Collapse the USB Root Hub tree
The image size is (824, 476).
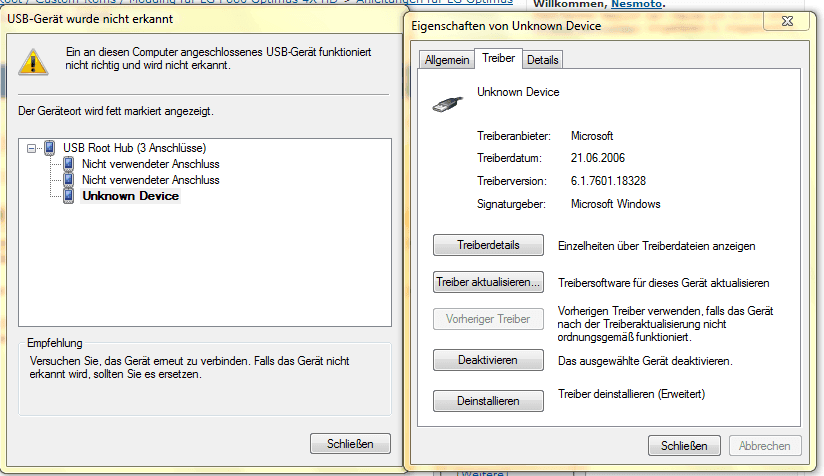click(32, 149)
